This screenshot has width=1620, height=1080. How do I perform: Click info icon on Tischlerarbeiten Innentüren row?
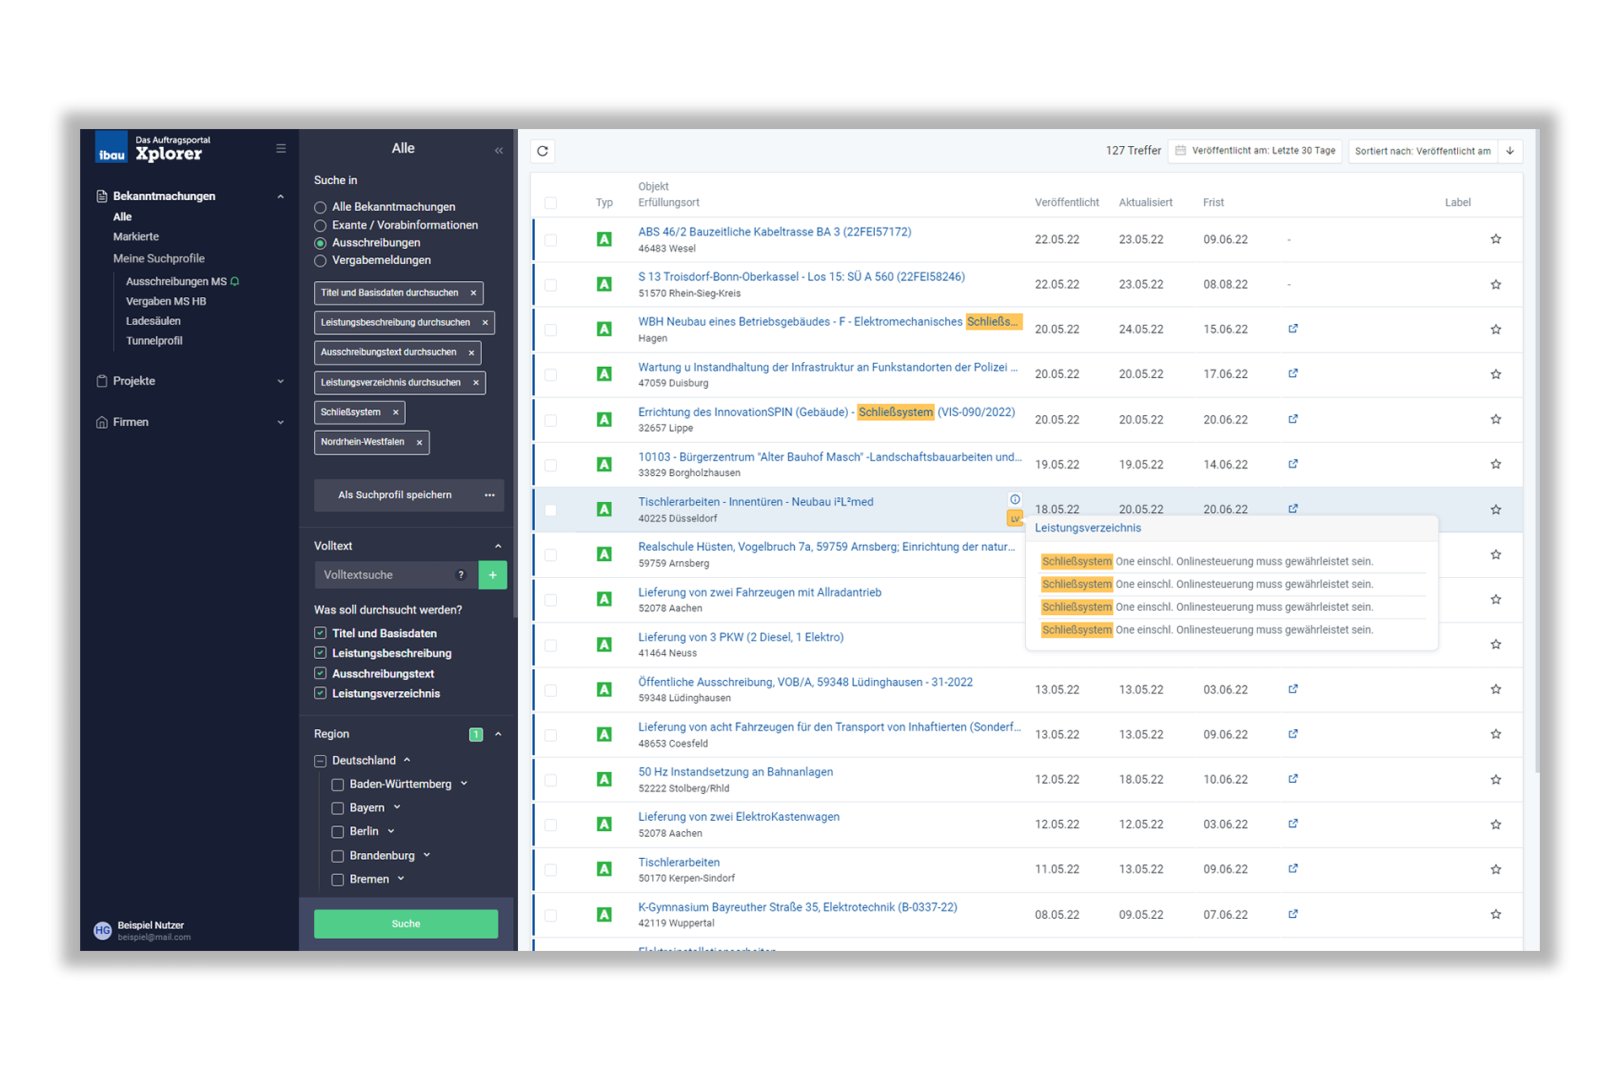tap(1015, 500)
